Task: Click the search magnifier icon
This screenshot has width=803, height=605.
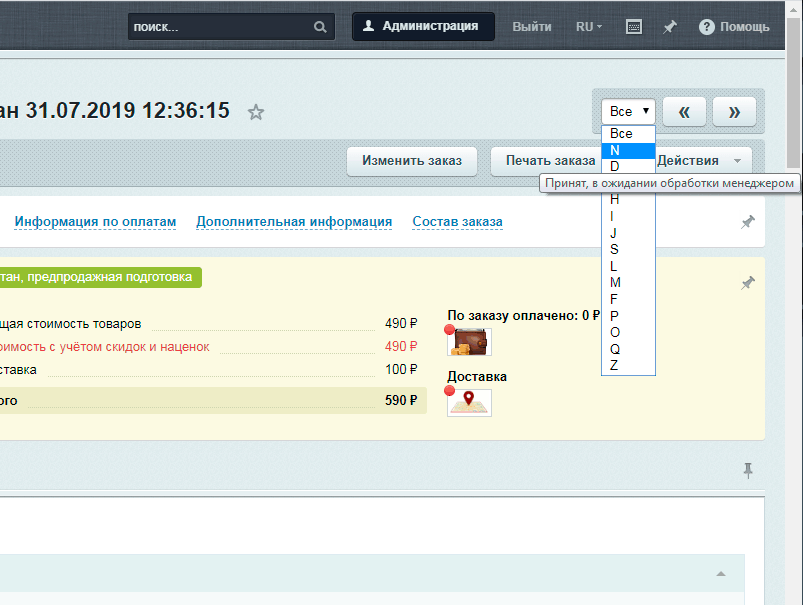Action: tap(320, 27)
